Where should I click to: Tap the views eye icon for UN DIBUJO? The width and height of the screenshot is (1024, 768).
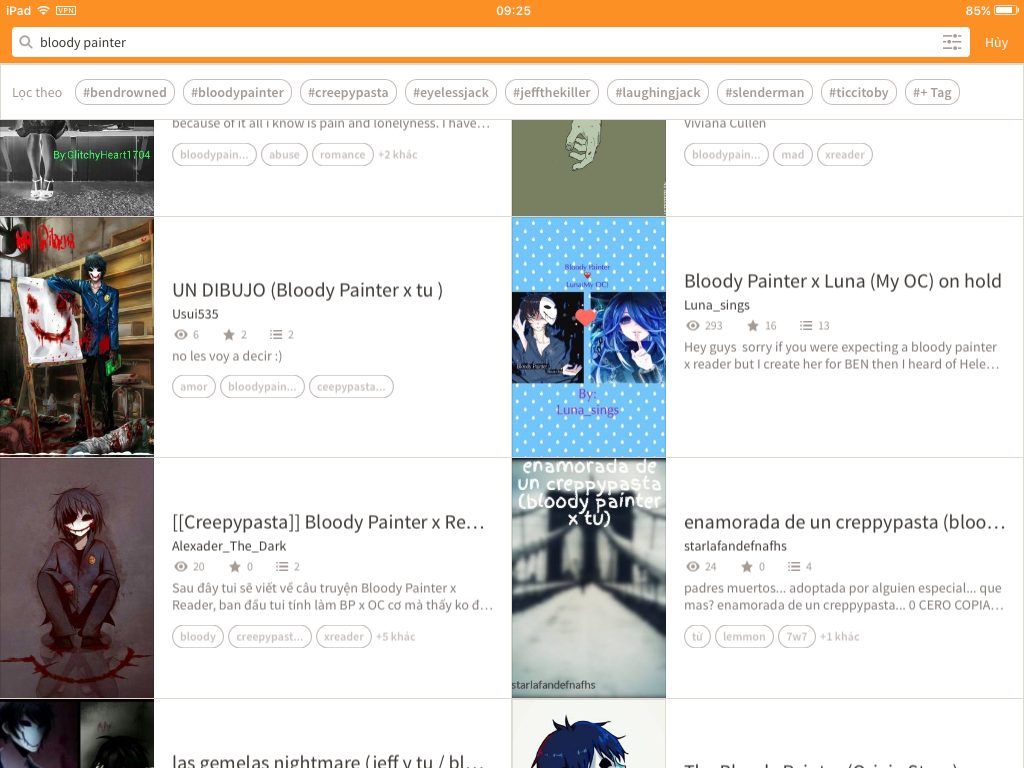click(x=181, y=334)
